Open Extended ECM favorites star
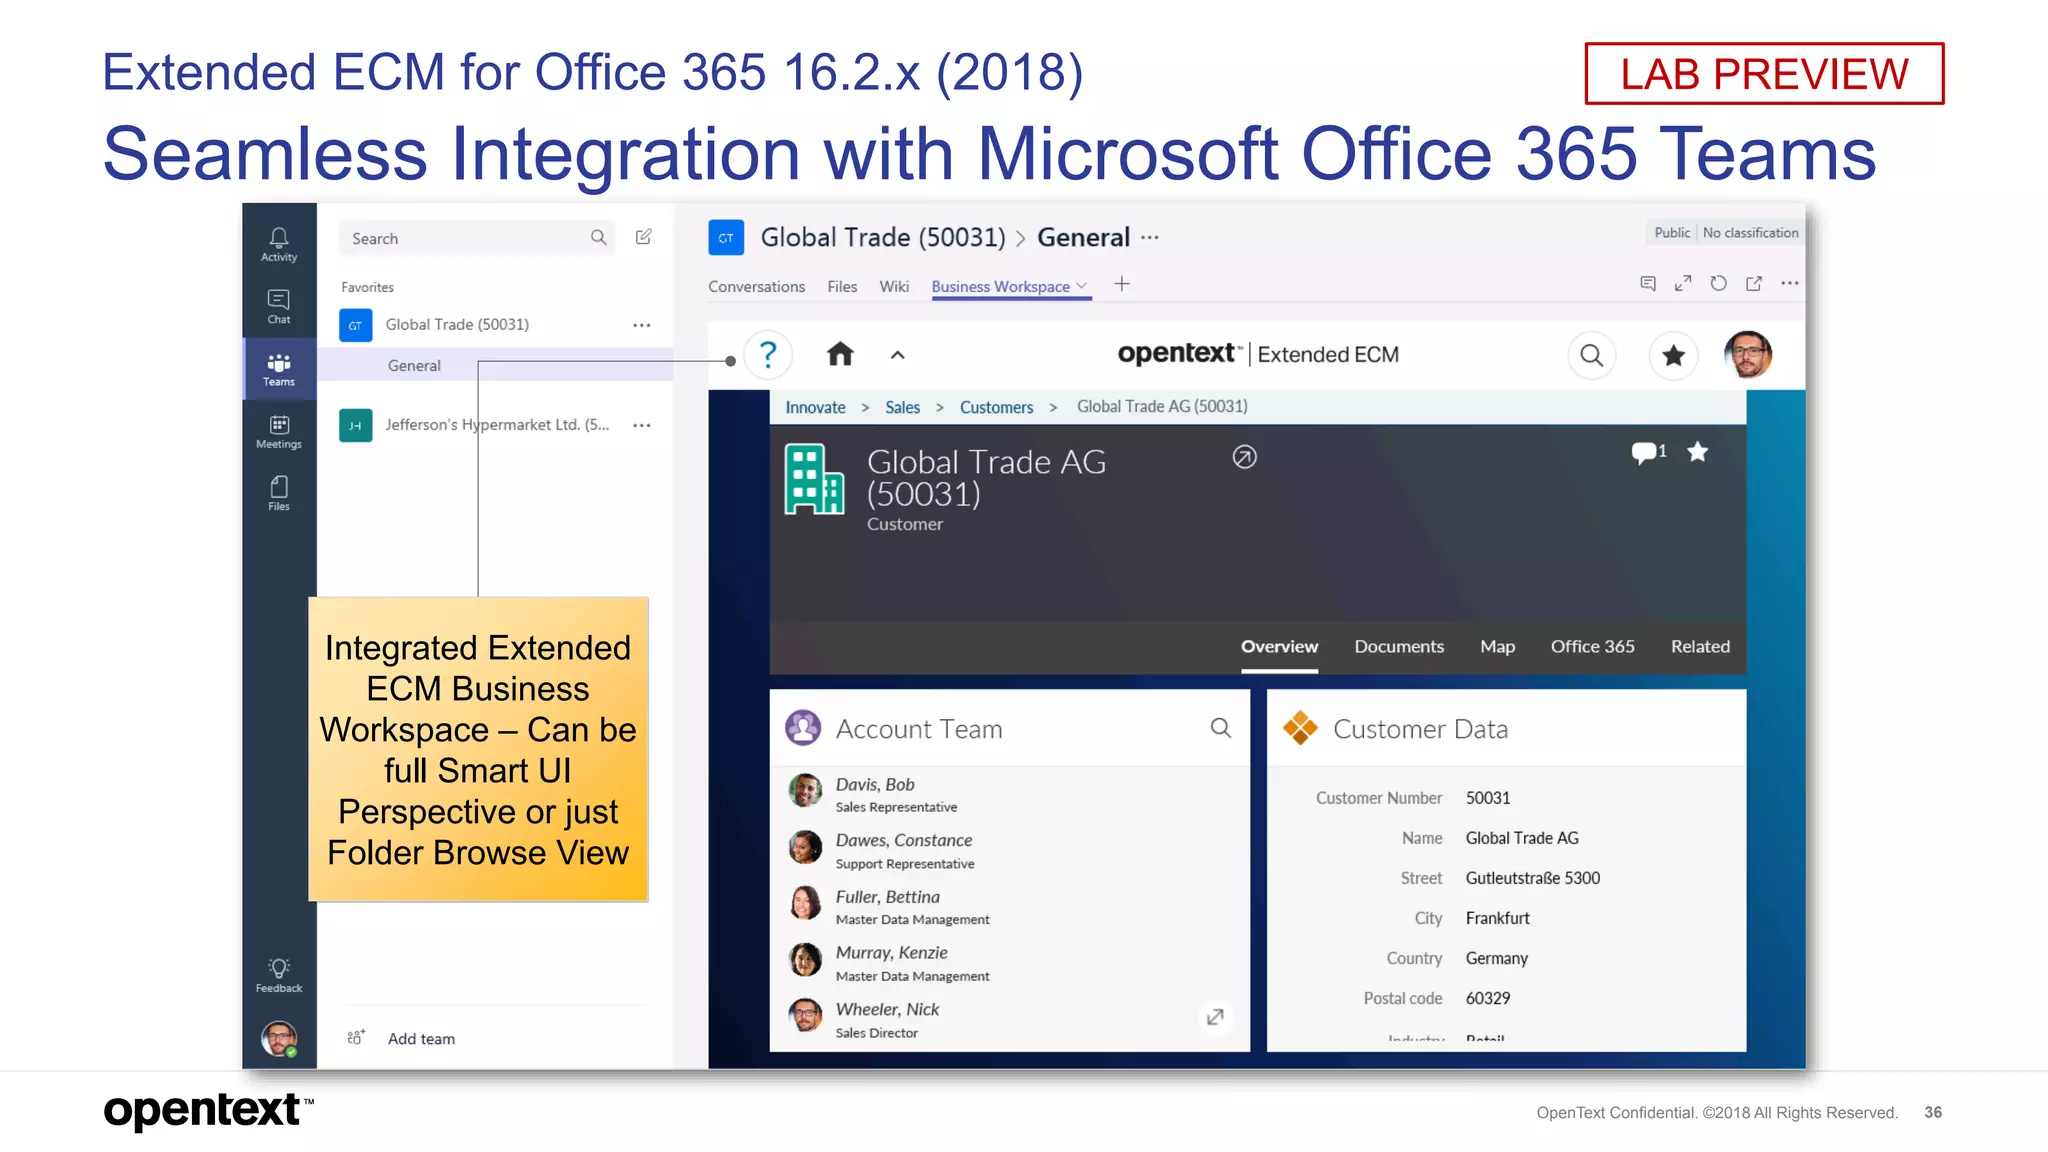Image resolution: width=2048 pixels, height=1152 pixels. (x=1673, y=355)
